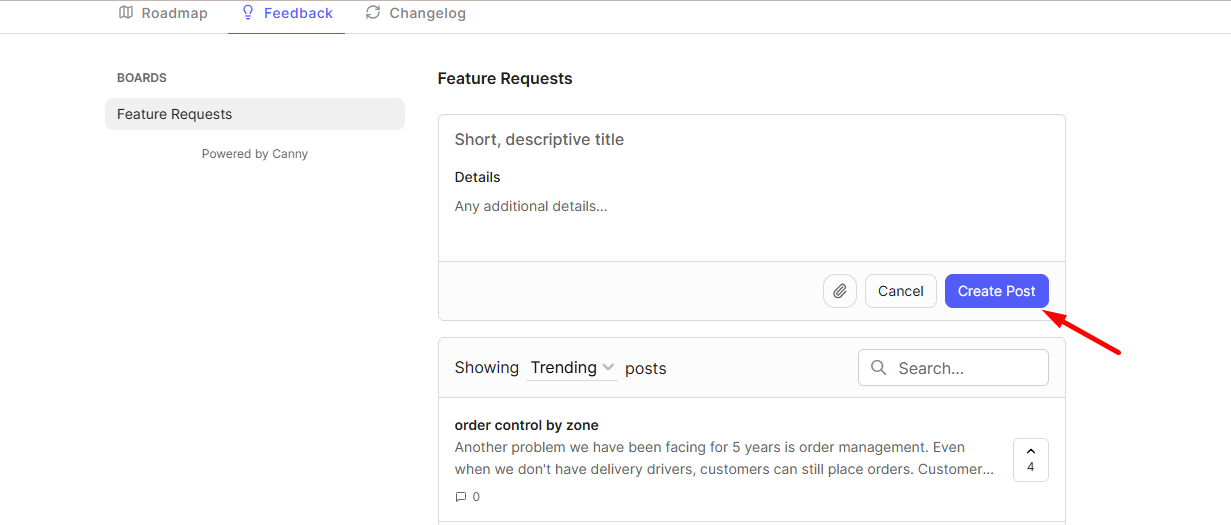
Task: Click the Feedback lightbulb icon
Action: coord(248,13)
